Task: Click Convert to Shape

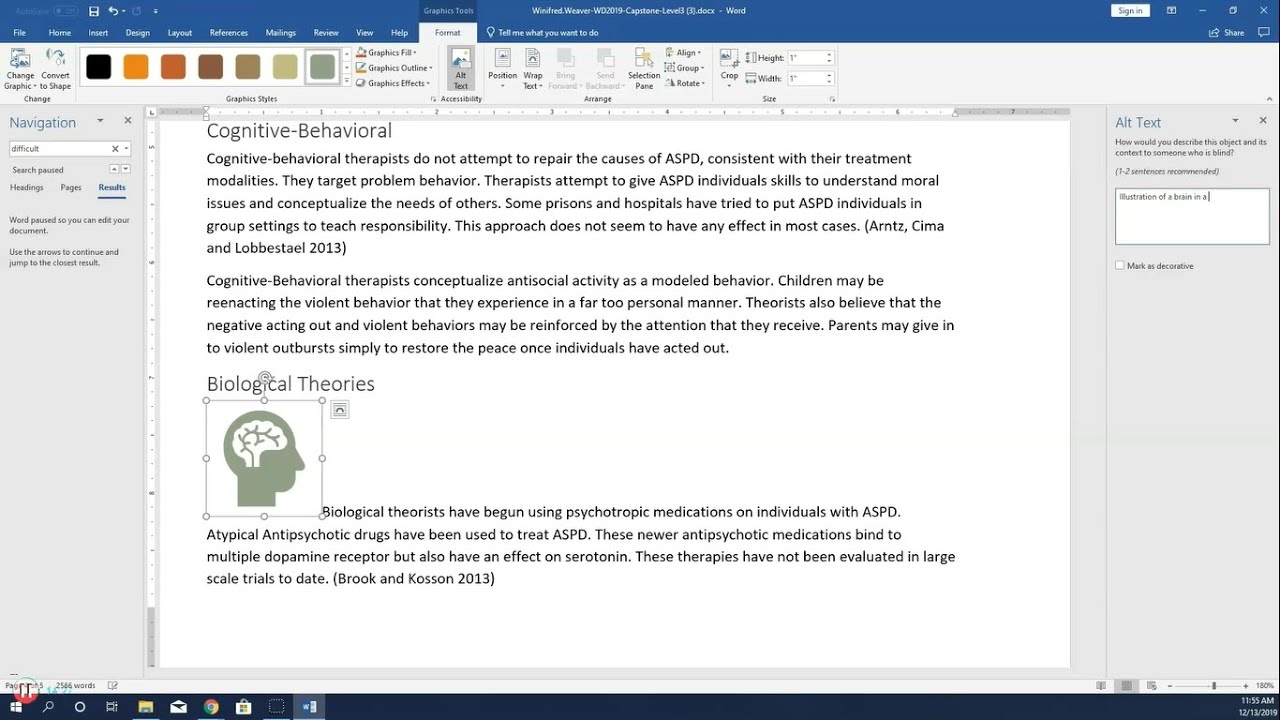Action: (55, 69)
